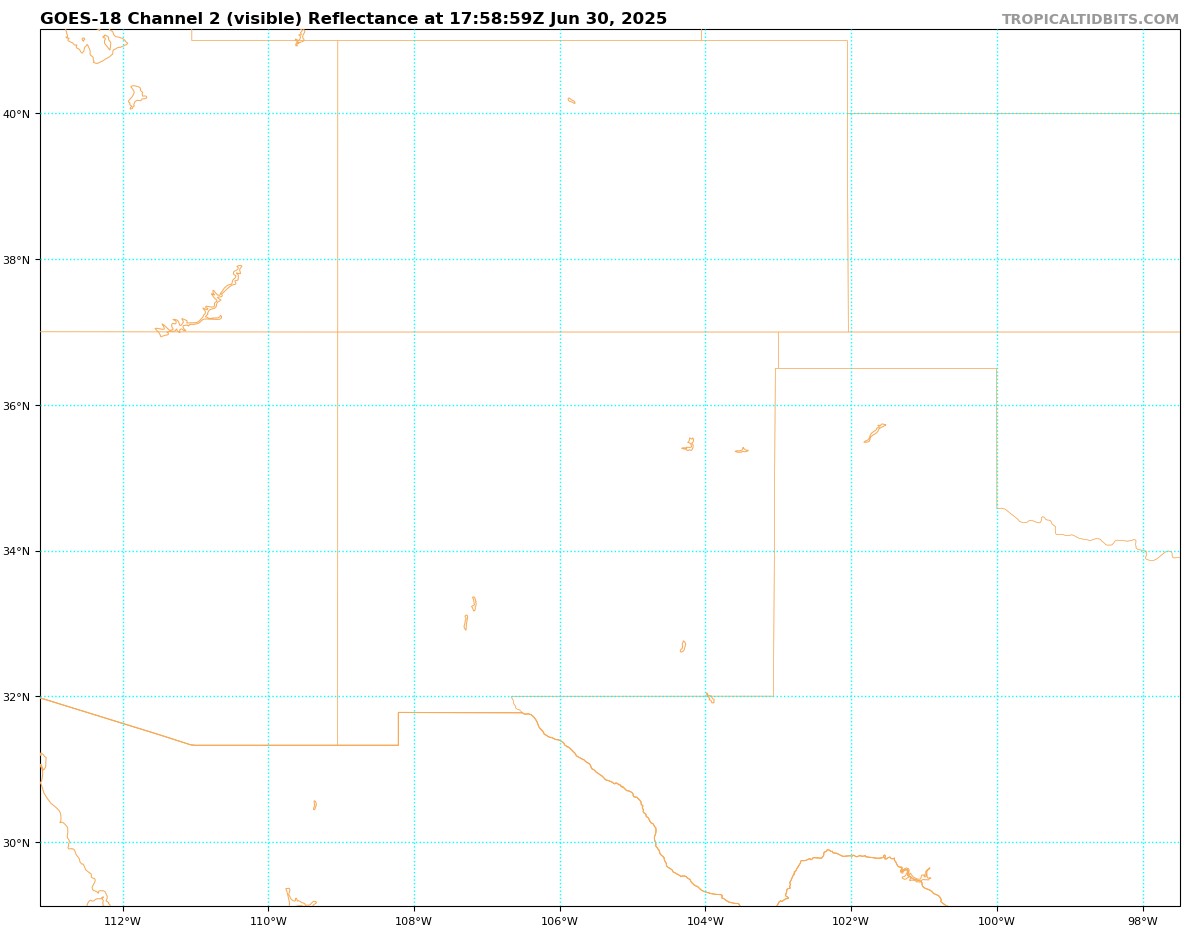Click the 36°N latitude label

17,406
